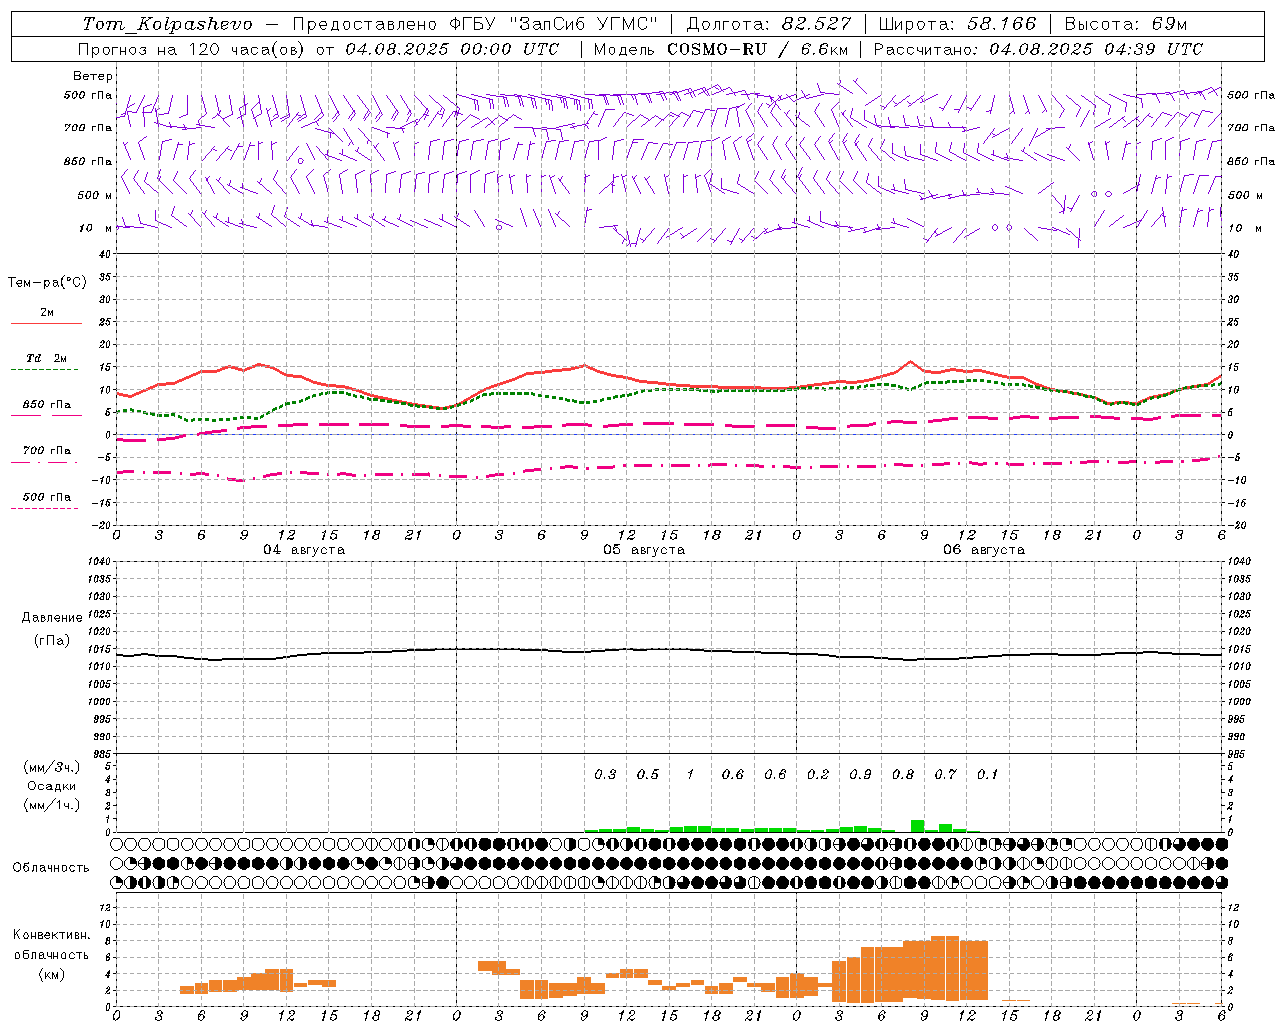This screenshot has height=1024, width=1280.
Task: Click the Конвективн. convective cloud label
Action: click(52, 935)
